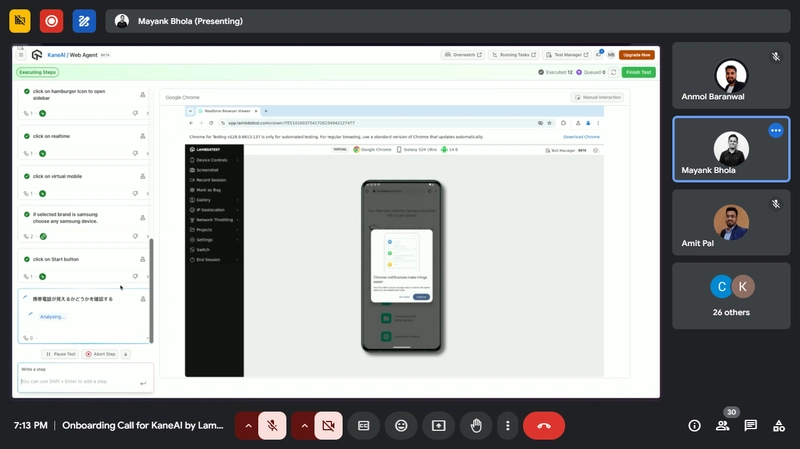Screen dimensions: 800x449
Task: Expand audio settings arrow beside microphone
Action: [x=248, y=426]
